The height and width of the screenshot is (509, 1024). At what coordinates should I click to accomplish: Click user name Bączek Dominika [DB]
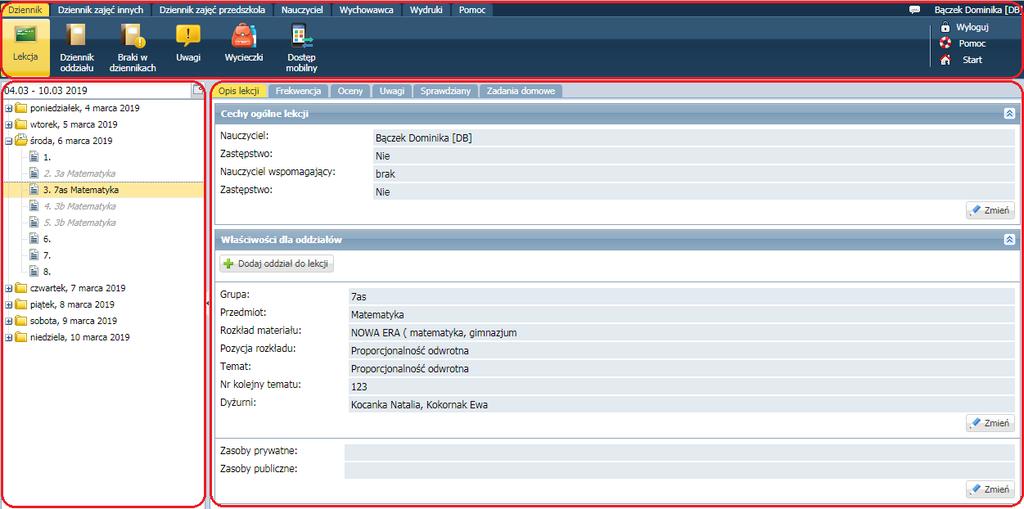coord(977,10)
